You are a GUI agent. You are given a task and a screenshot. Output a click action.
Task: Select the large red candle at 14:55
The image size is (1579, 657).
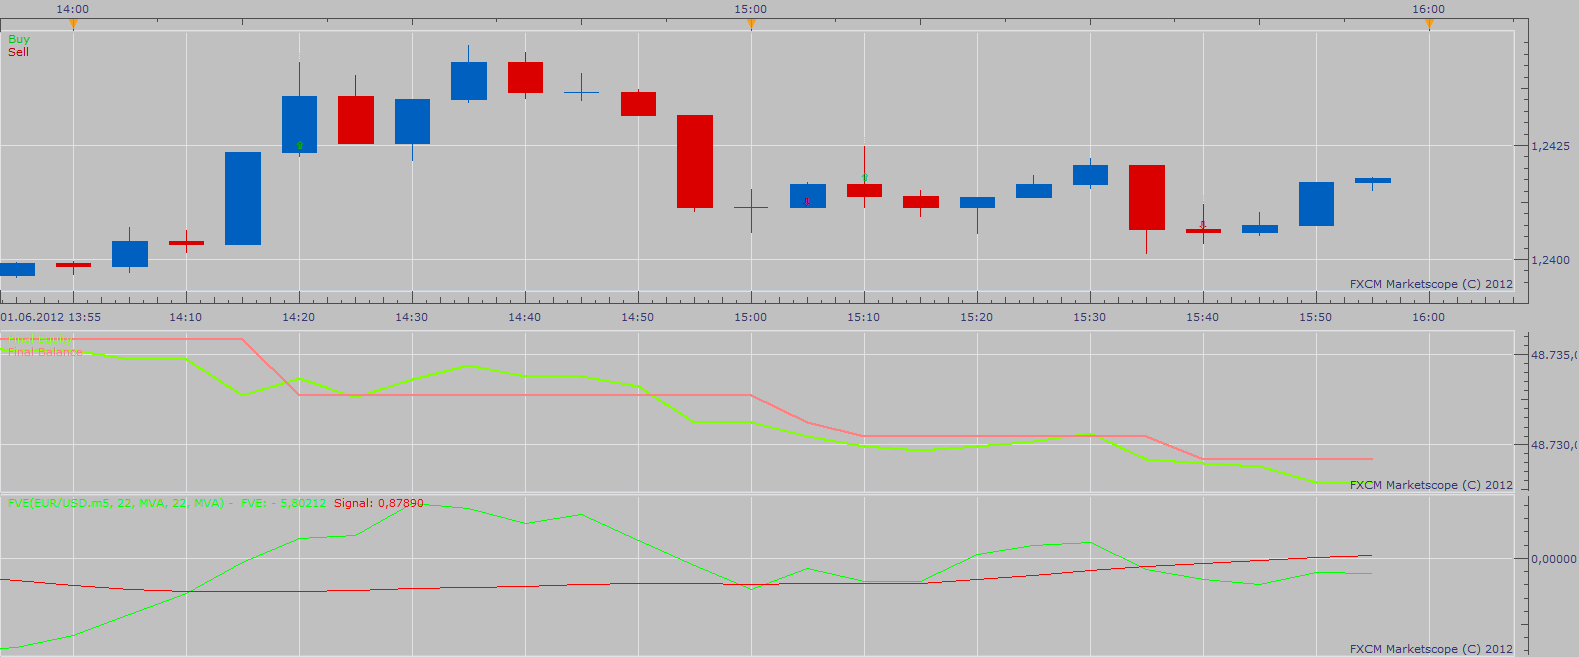pos(695,161)
